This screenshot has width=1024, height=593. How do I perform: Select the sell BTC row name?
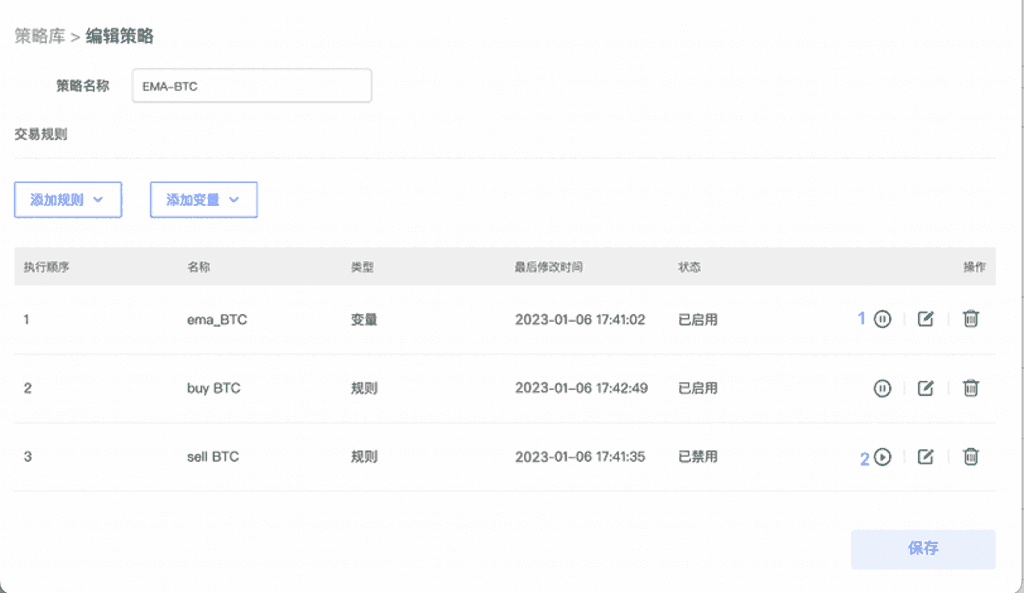pyautogui.click(x=213, y=457)
